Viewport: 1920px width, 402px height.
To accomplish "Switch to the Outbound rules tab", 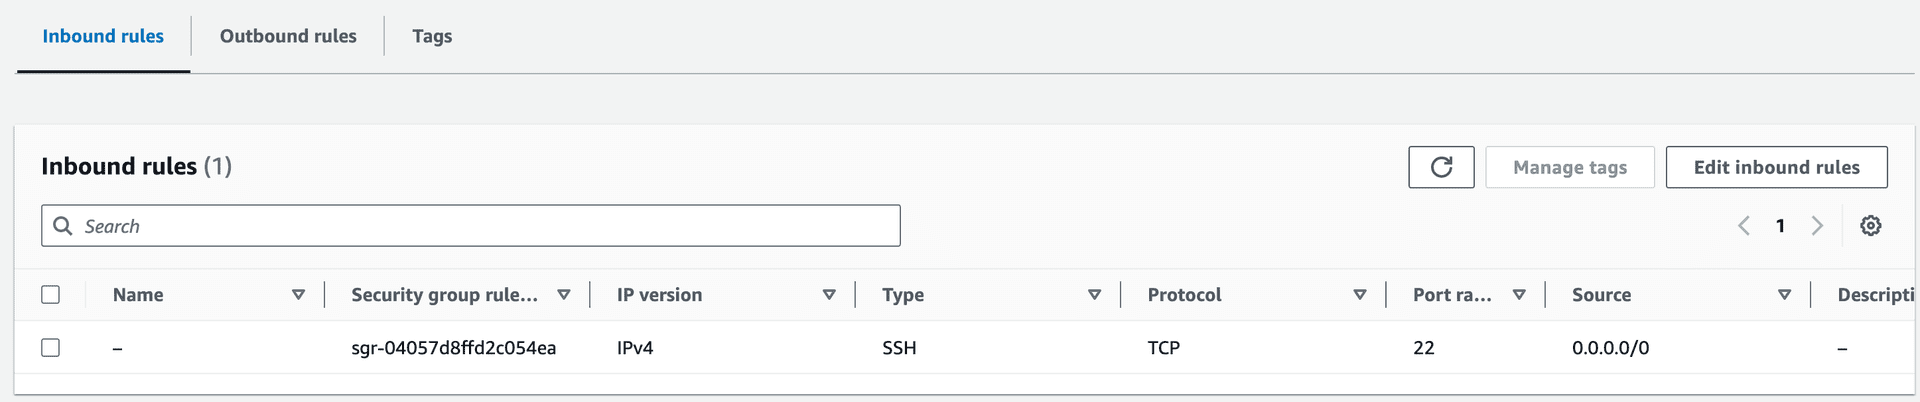I will (x=288, y=36).
